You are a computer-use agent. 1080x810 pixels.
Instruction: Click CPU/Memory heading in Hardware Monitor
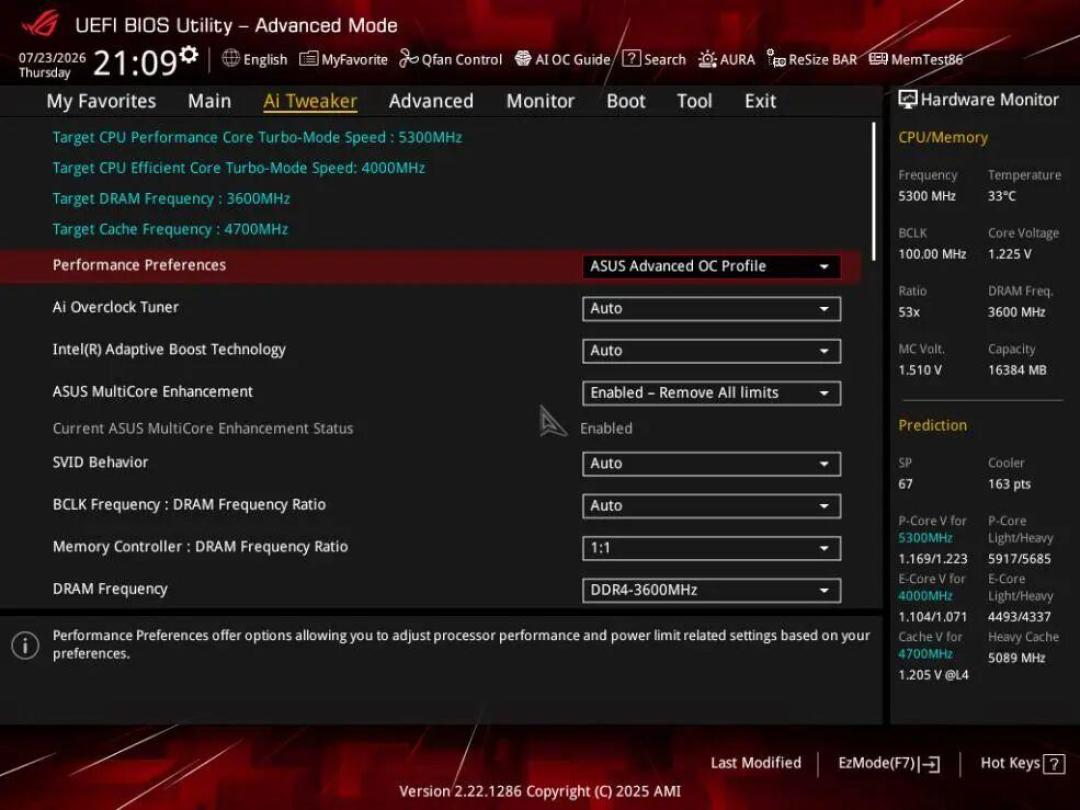coord(943,137)
